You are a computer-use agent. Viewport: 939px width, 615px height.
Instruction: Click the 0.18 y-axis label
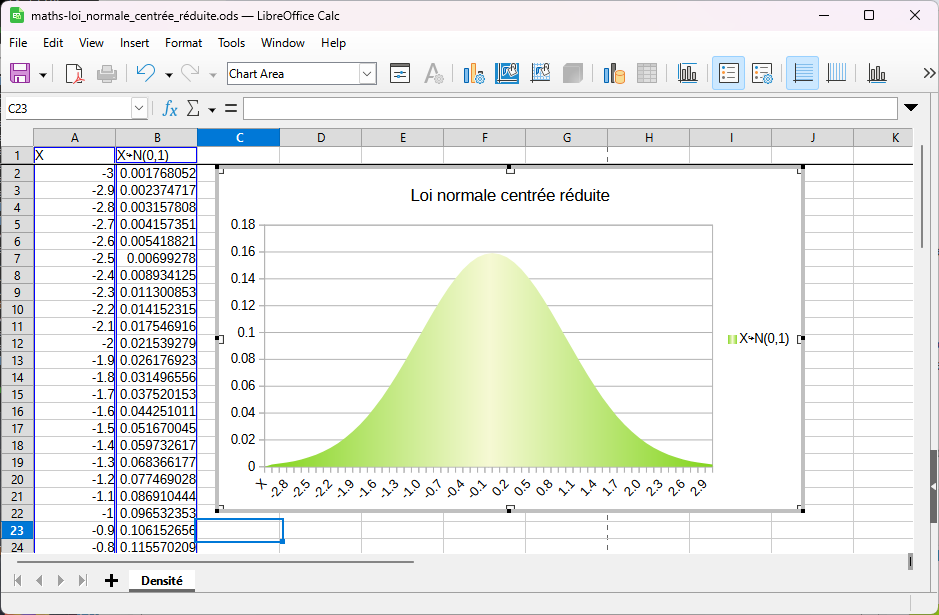point(243,225)
